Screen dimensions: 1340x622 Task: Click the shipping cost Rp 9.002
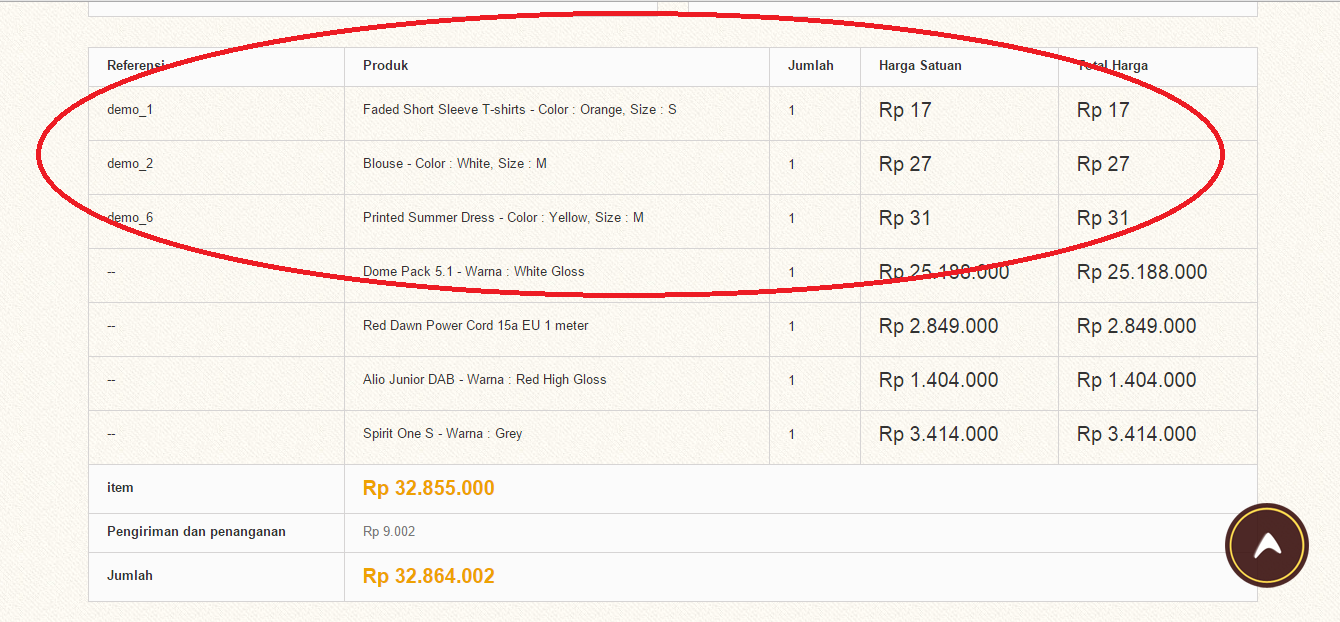[389, 532]
